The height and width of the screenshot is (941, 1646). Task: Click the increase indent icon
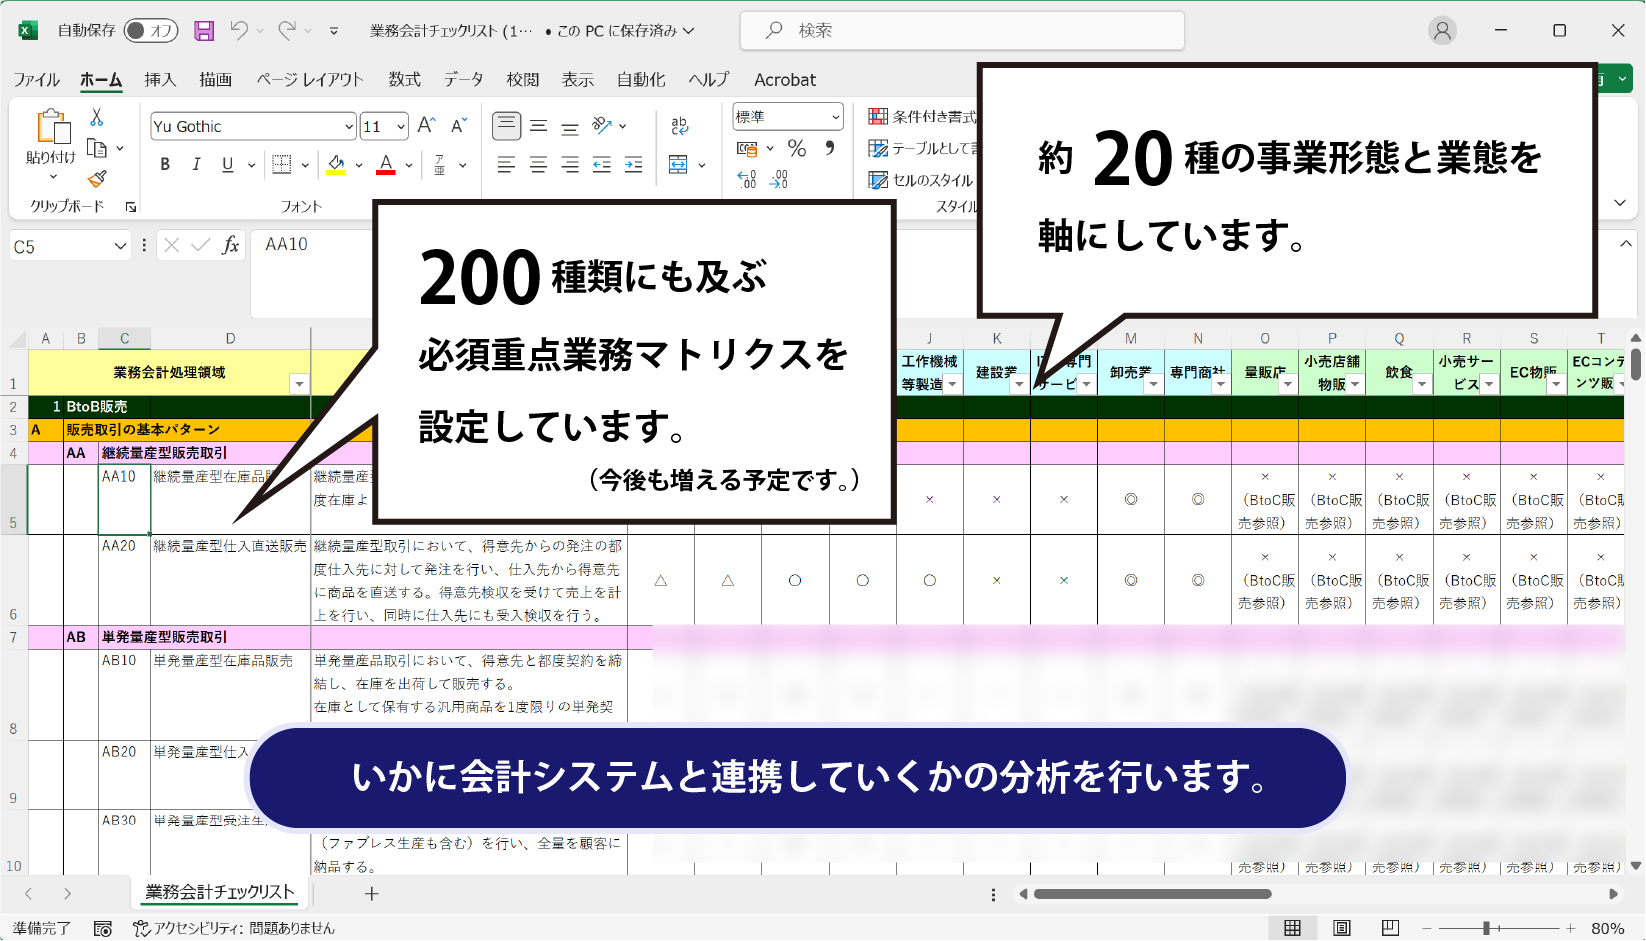coord(634,165)
